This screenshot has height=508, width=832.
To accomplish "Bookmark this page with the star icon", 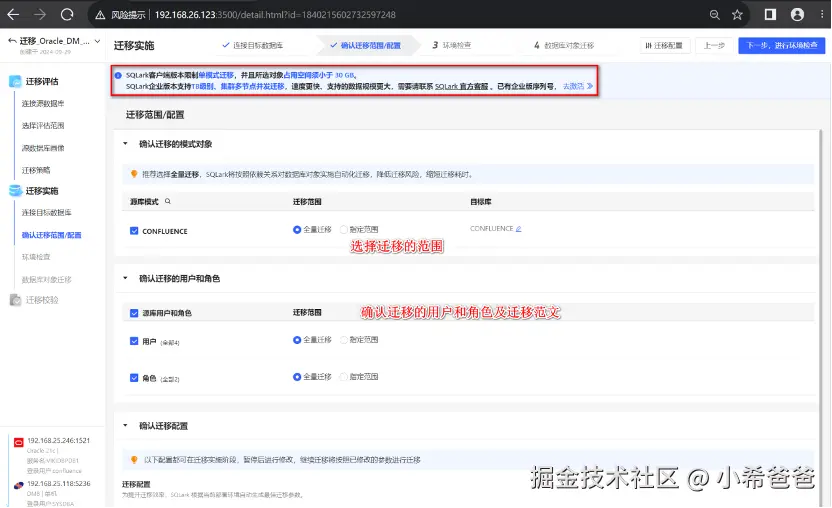I will click(737, 15).
